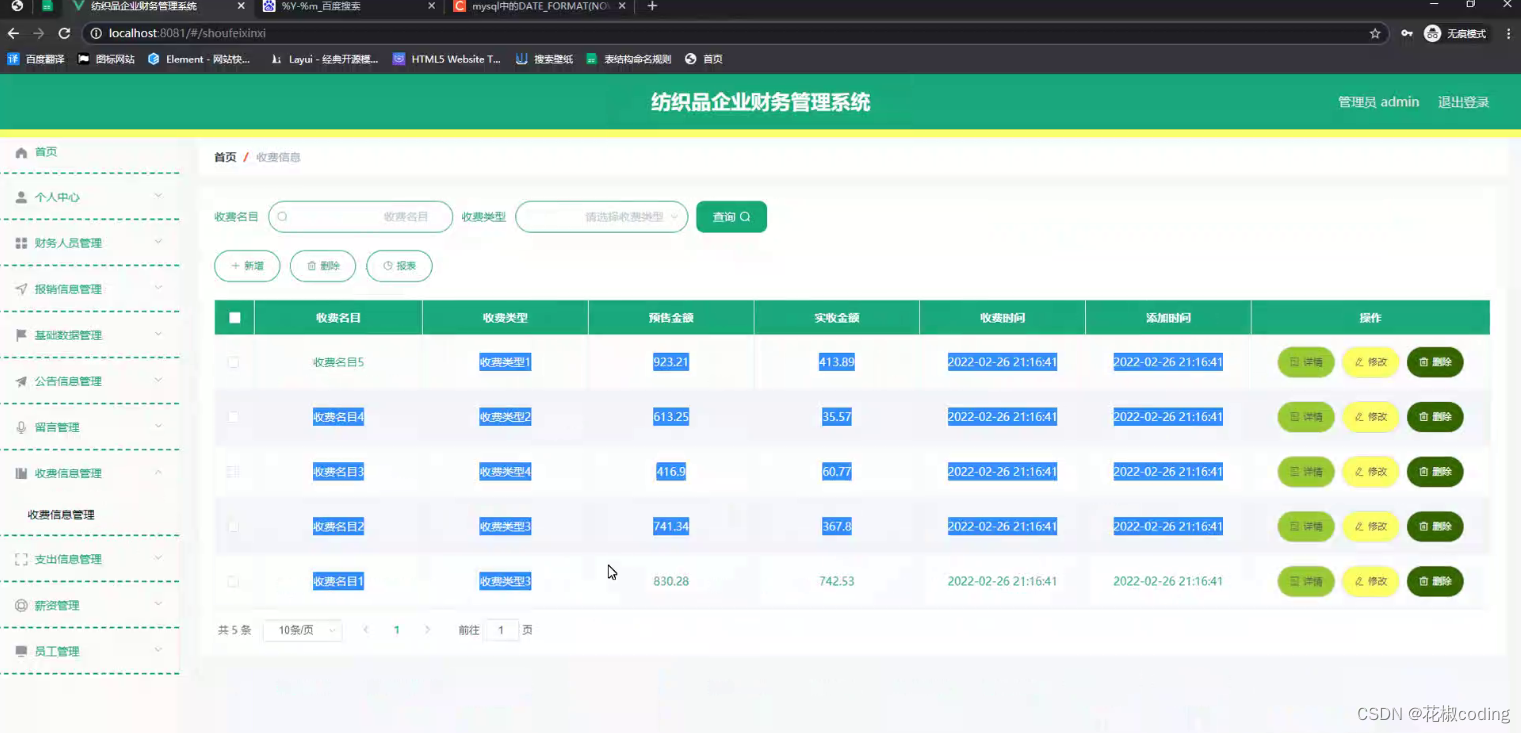The height and width of the screenshot is (733, 1525).
Task: Expand the 薪资管理 menu chevron
Action: (x=158, y=604)
